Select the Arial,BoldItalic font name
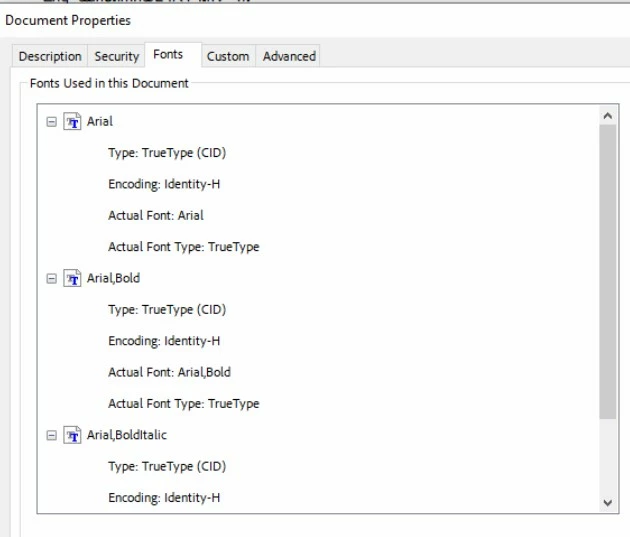 tap(127, 435)
